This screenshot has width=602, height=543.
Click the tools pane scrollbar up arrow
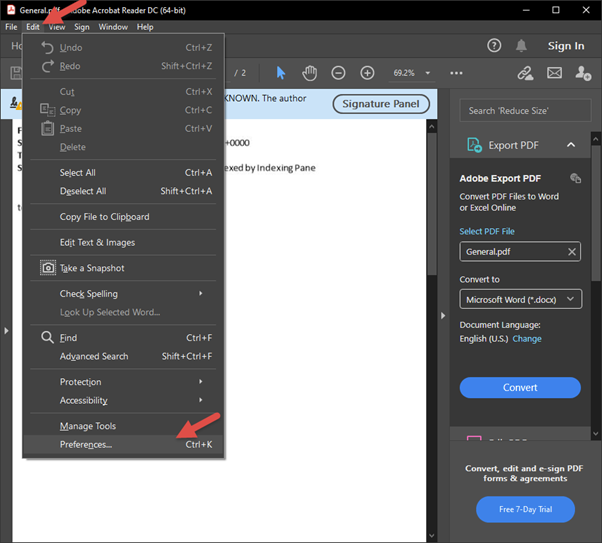(596, 138)
